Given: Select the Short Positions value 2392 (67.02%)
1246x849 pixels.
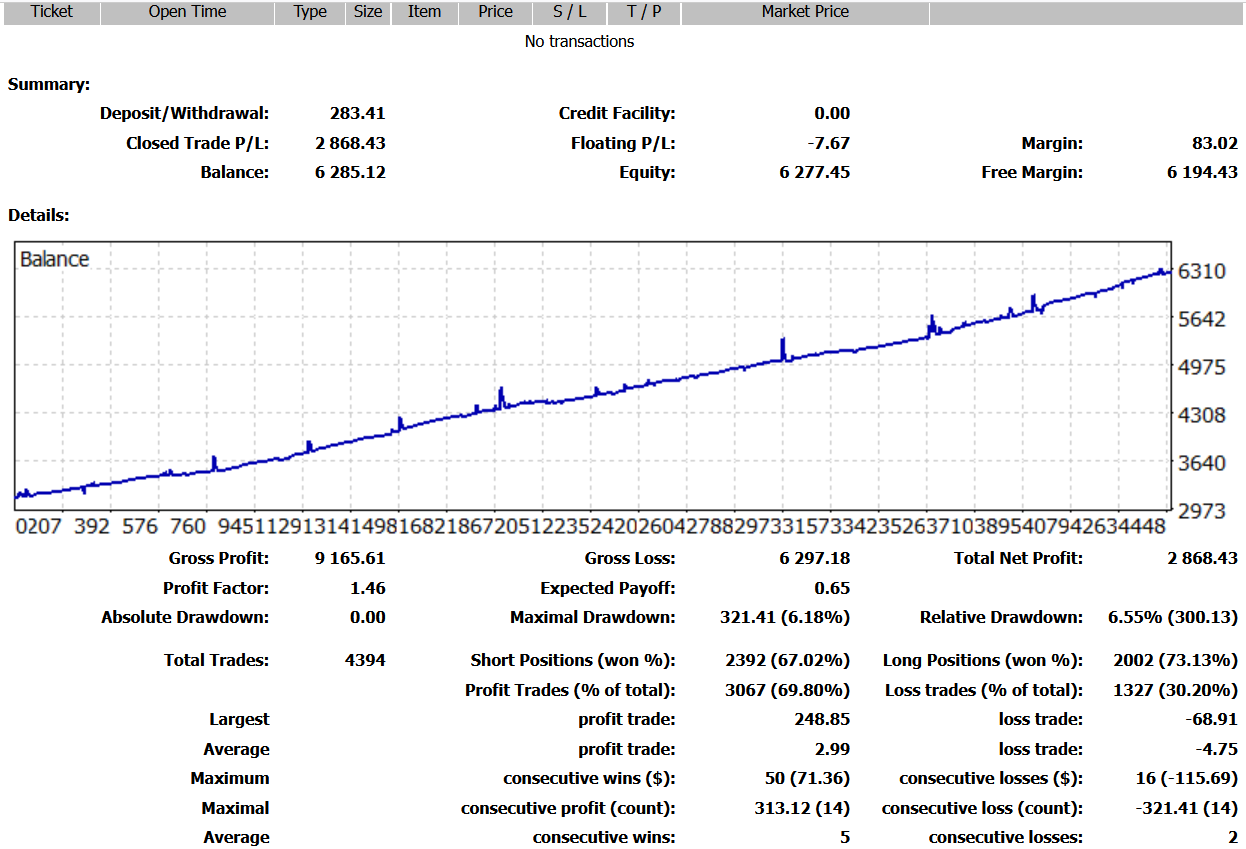Looking at the screenshot, I should click(788, 660).
